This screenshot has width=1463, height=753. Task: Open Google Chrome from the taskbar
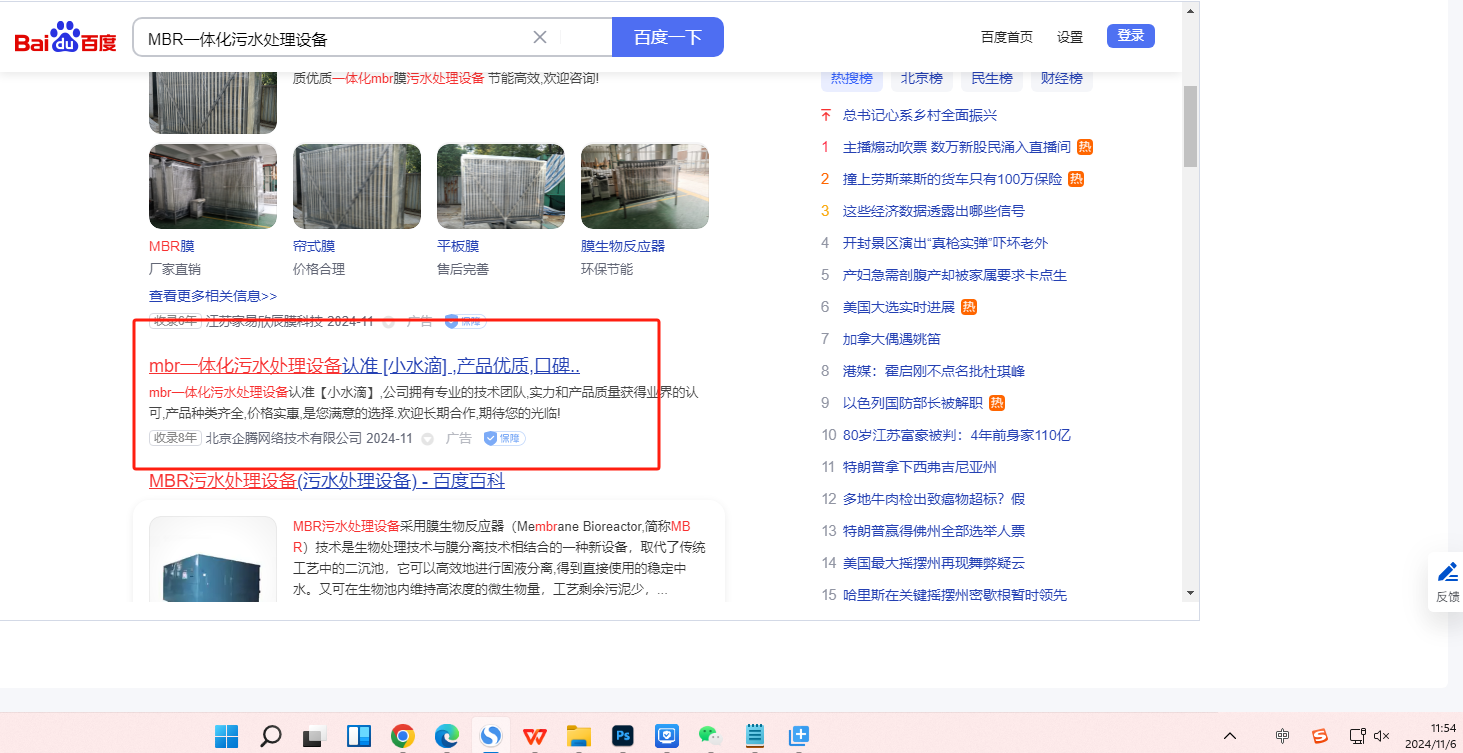403,737
